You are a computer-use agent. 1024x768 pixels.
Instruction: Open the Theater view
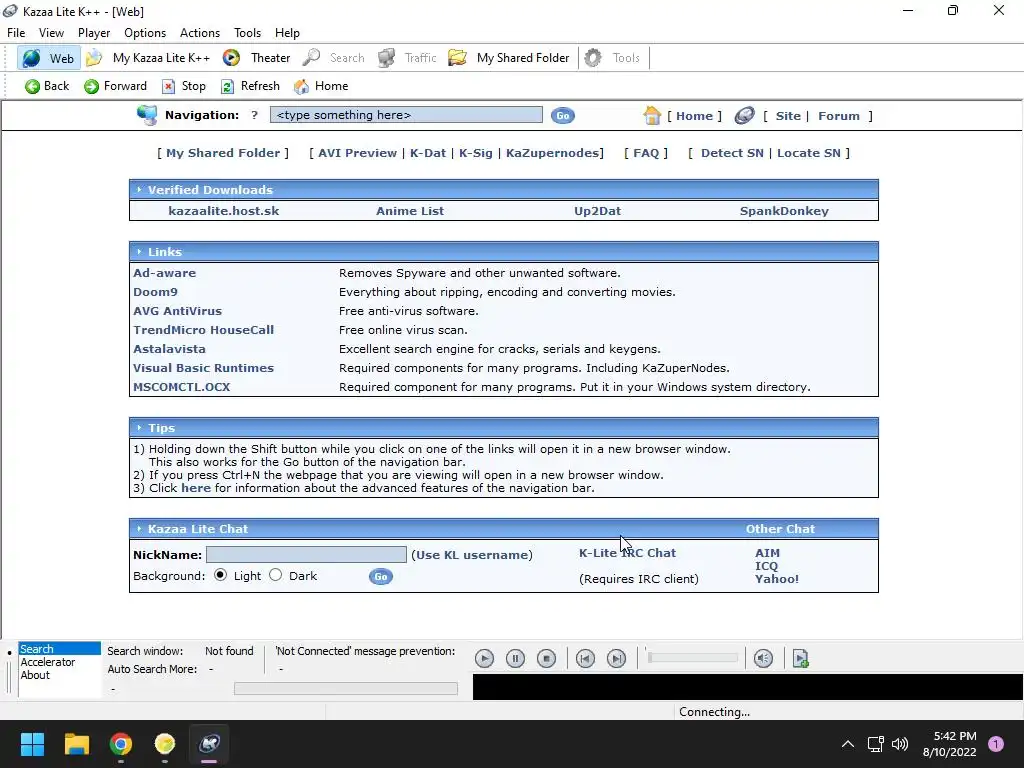pos(256,58)
